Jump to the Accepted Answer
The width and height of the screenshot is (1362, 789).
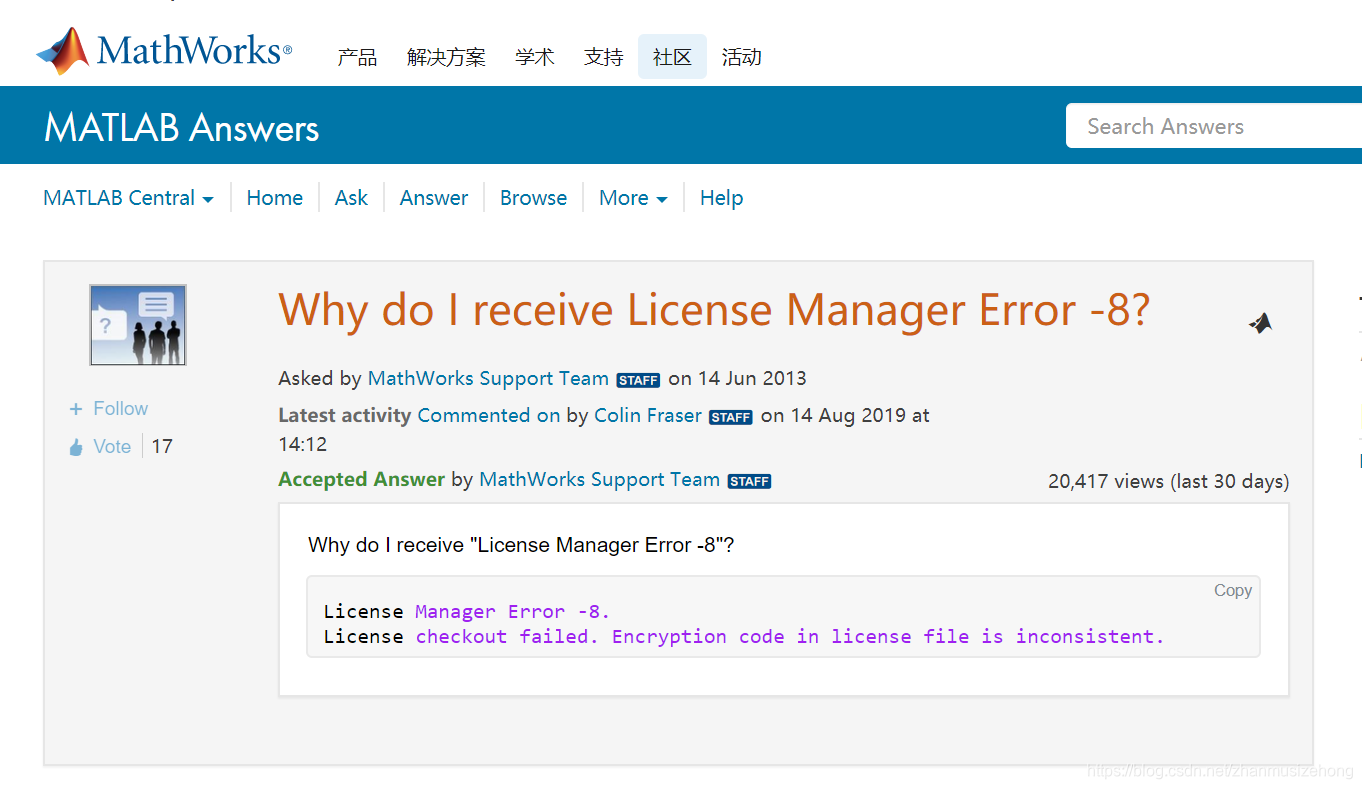pyautogui.click(x=361, y=479)
